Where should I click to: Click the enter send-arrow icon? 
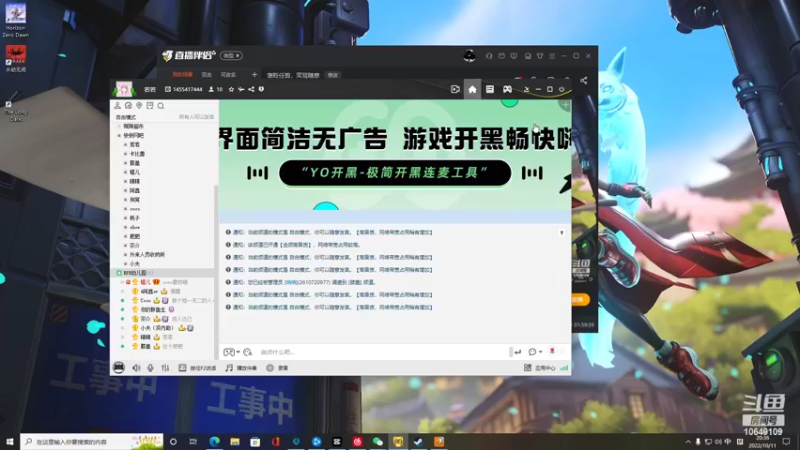[517, 352]
